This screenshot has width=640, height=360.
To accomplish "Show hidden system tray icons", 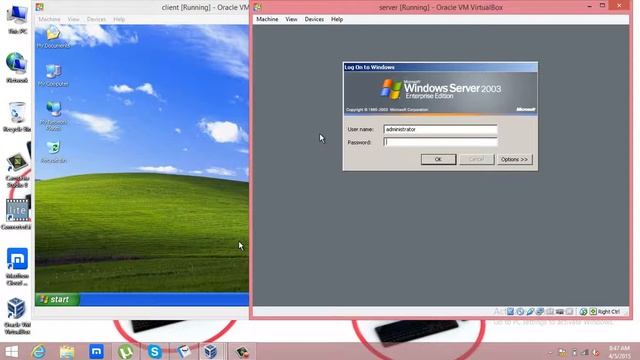I will 550,353.
